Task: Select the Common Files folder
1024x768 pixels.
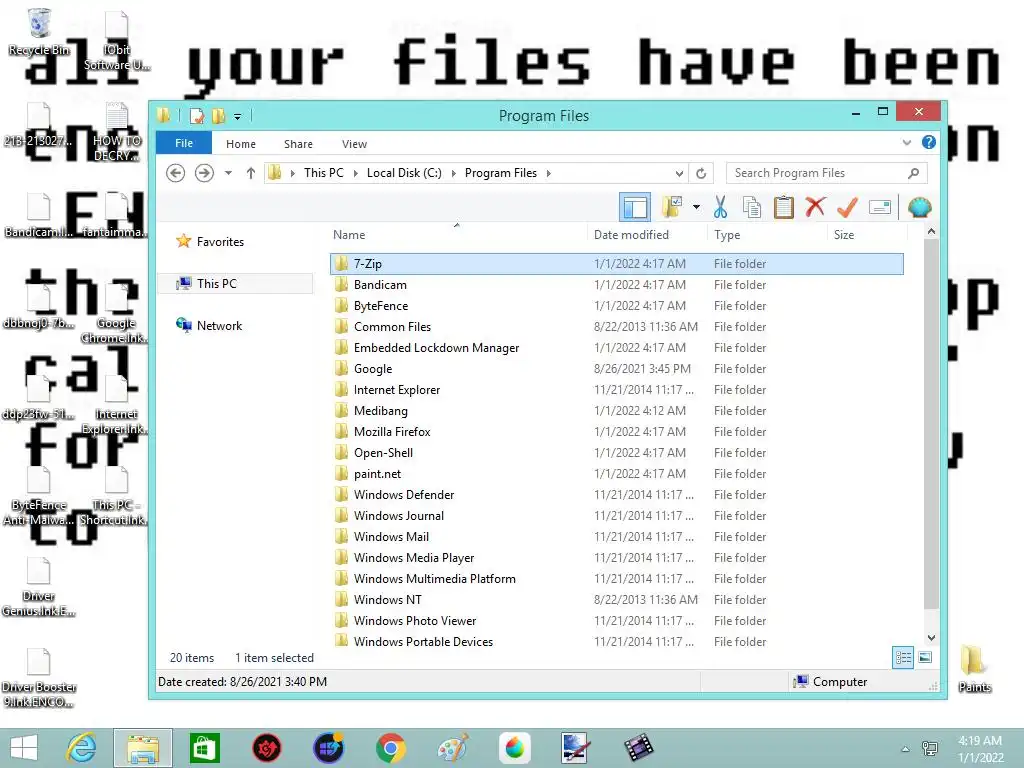Action: 617,327
